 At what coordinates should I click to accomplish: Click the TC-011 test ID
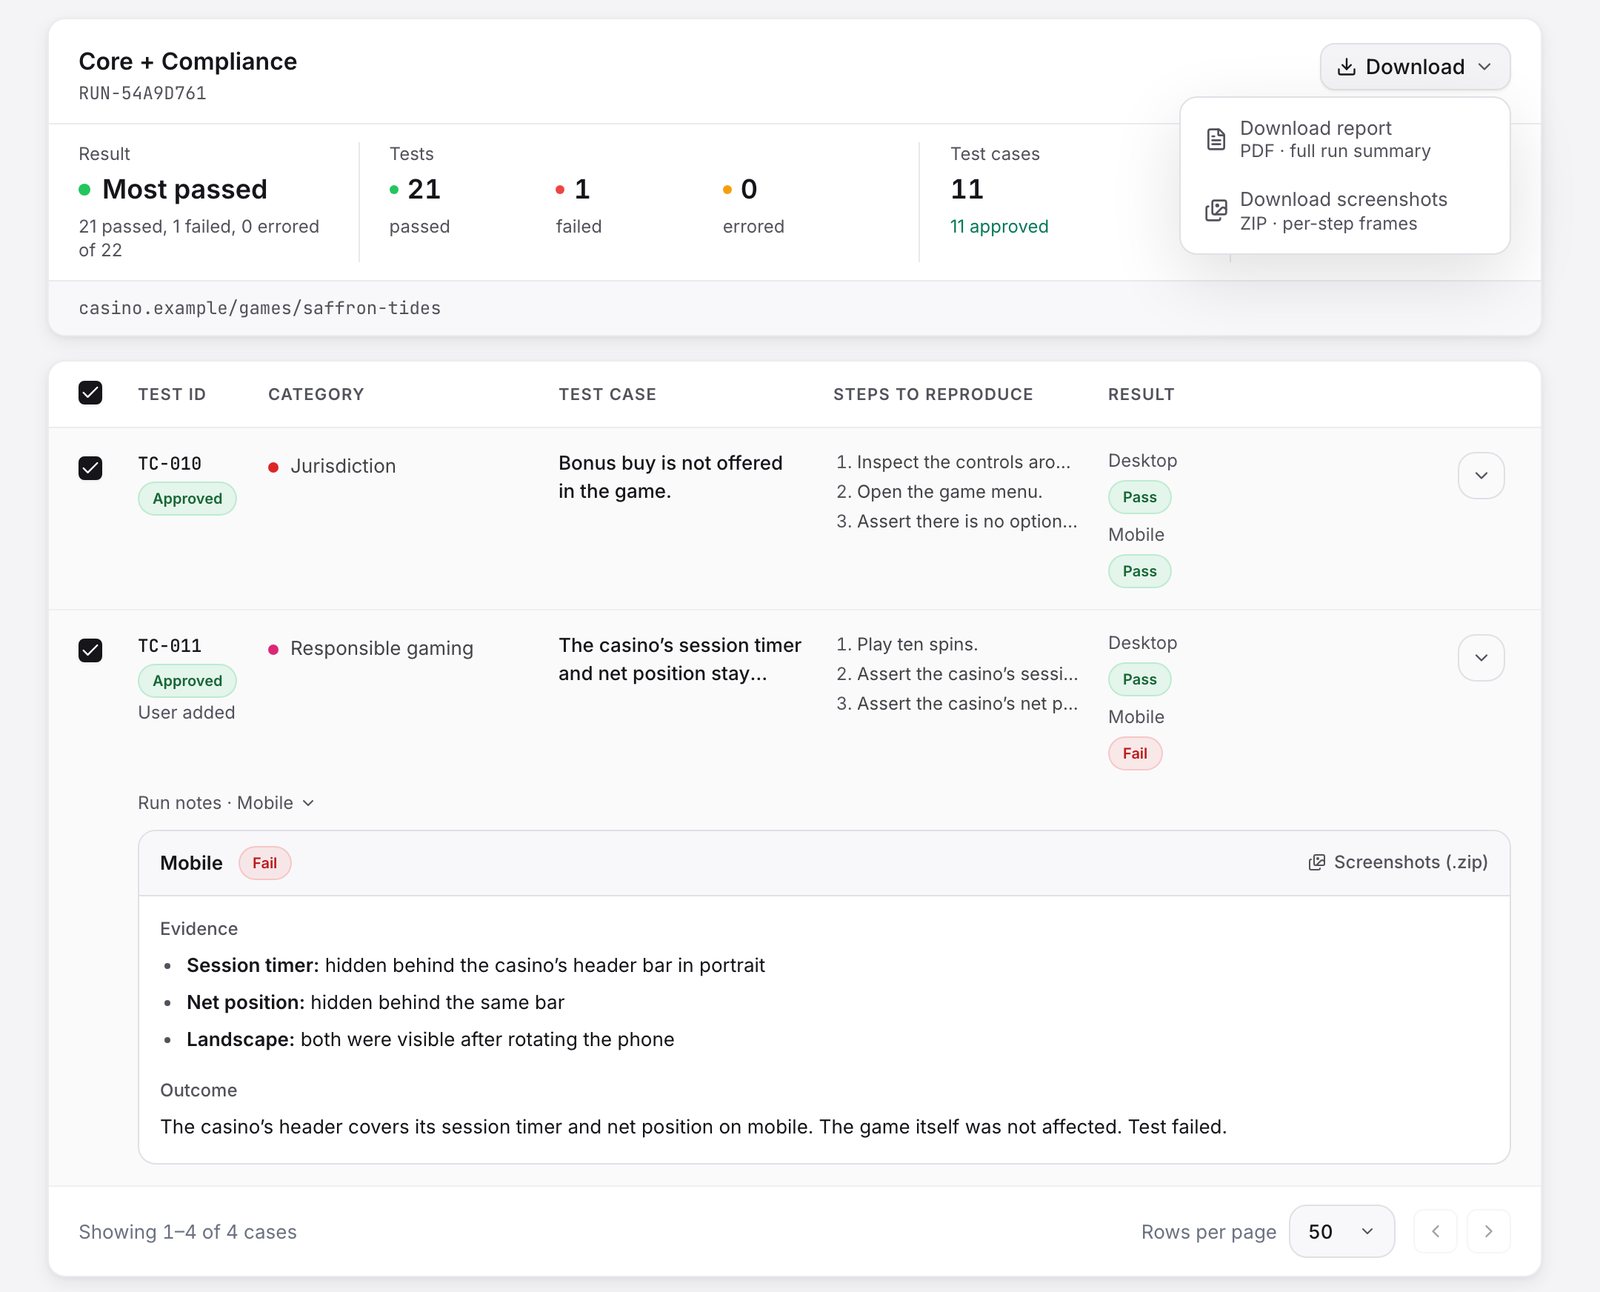[170, 646]
